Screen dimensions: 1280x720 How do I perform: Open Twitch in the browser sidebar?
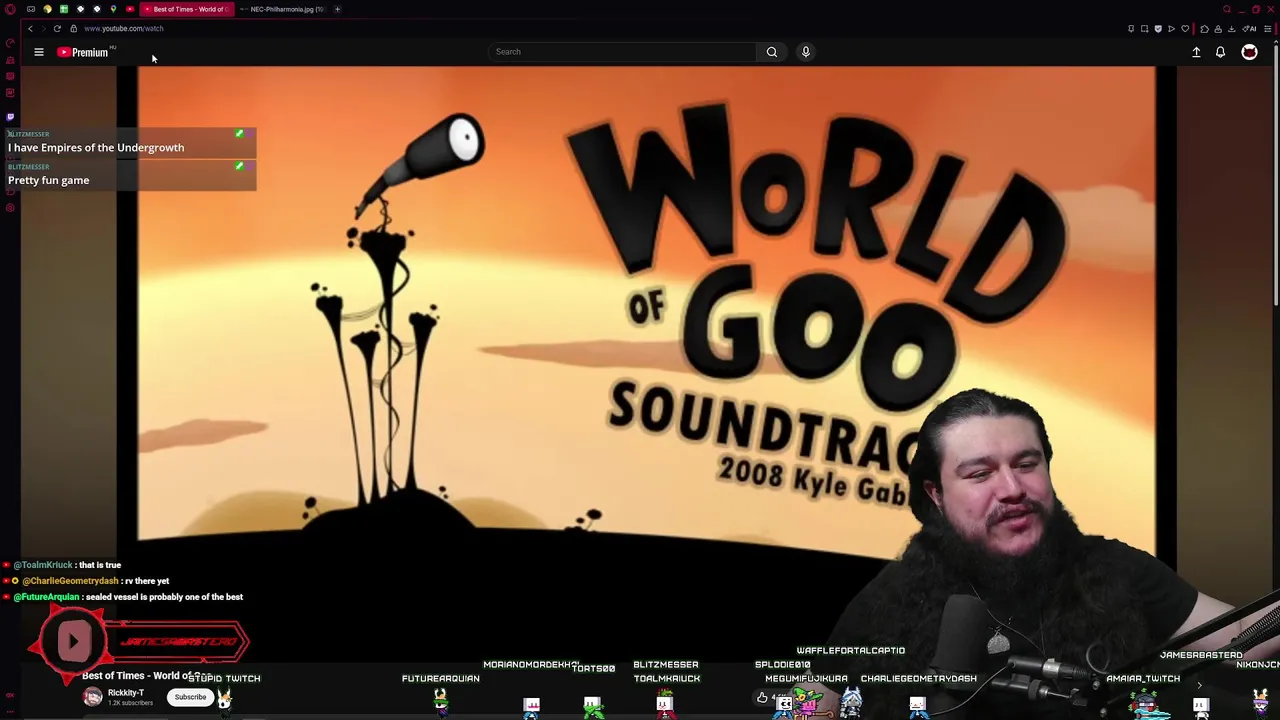10,117
